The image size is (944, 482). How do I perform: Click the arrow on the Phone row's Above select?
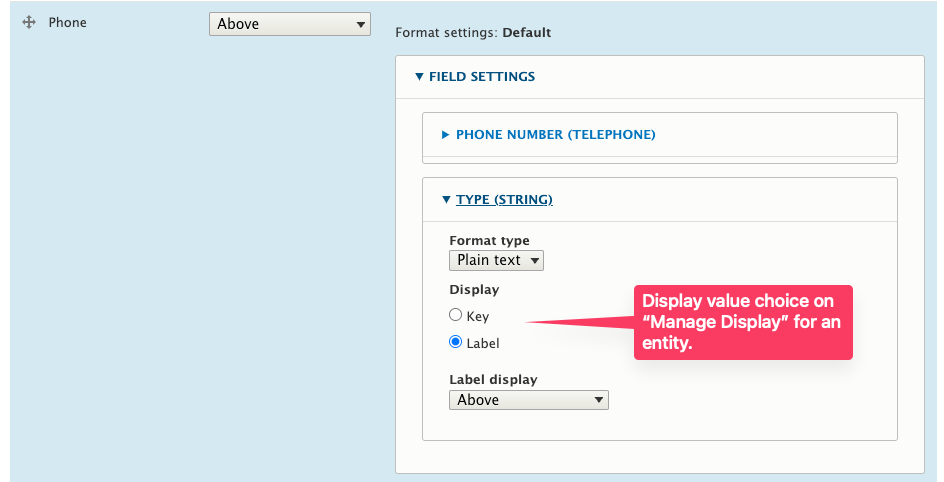[360, 25]
